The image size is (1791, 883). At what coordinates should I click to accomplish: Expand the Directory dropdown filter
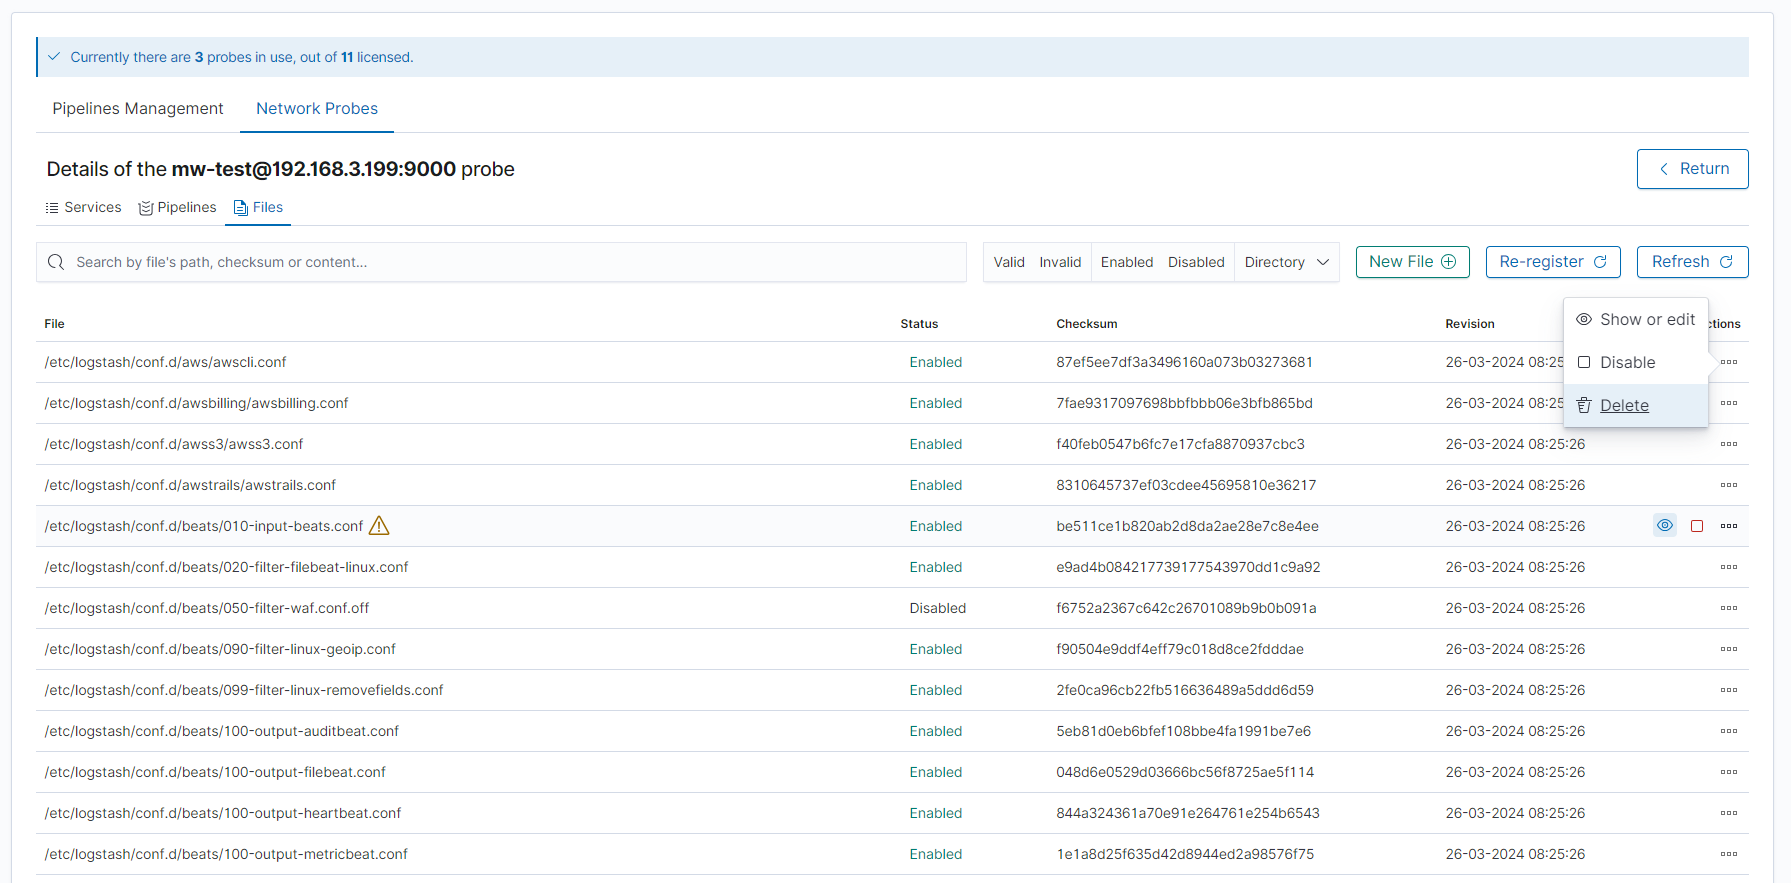pos(1286,262)
